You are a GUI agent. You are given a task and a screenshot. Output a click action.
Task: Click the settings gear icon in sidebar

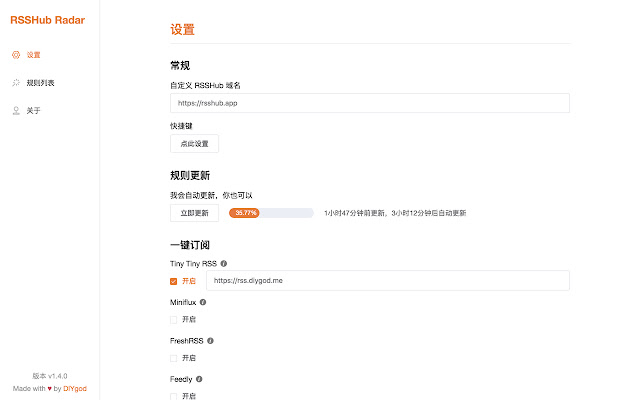coord(15,55)
